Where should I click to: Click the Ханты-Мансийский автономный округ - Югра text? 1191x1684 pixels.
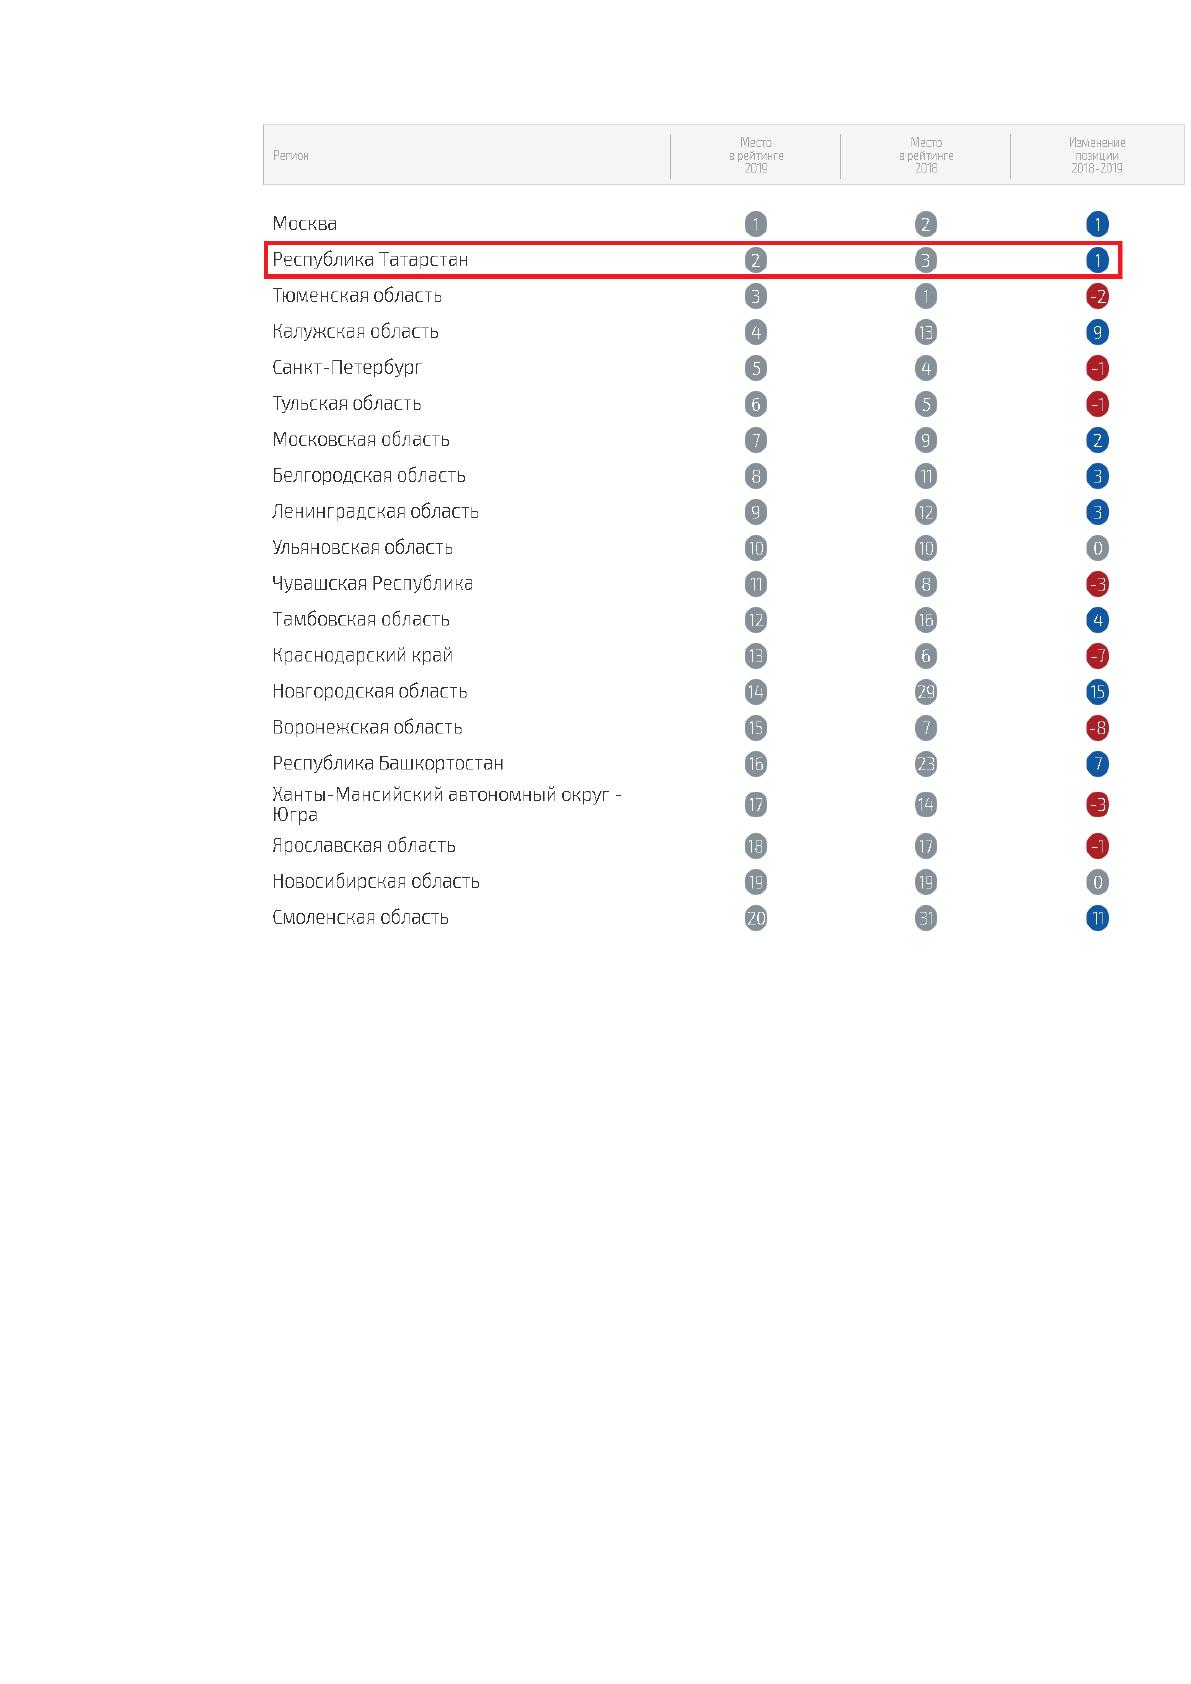click(447, 804)
